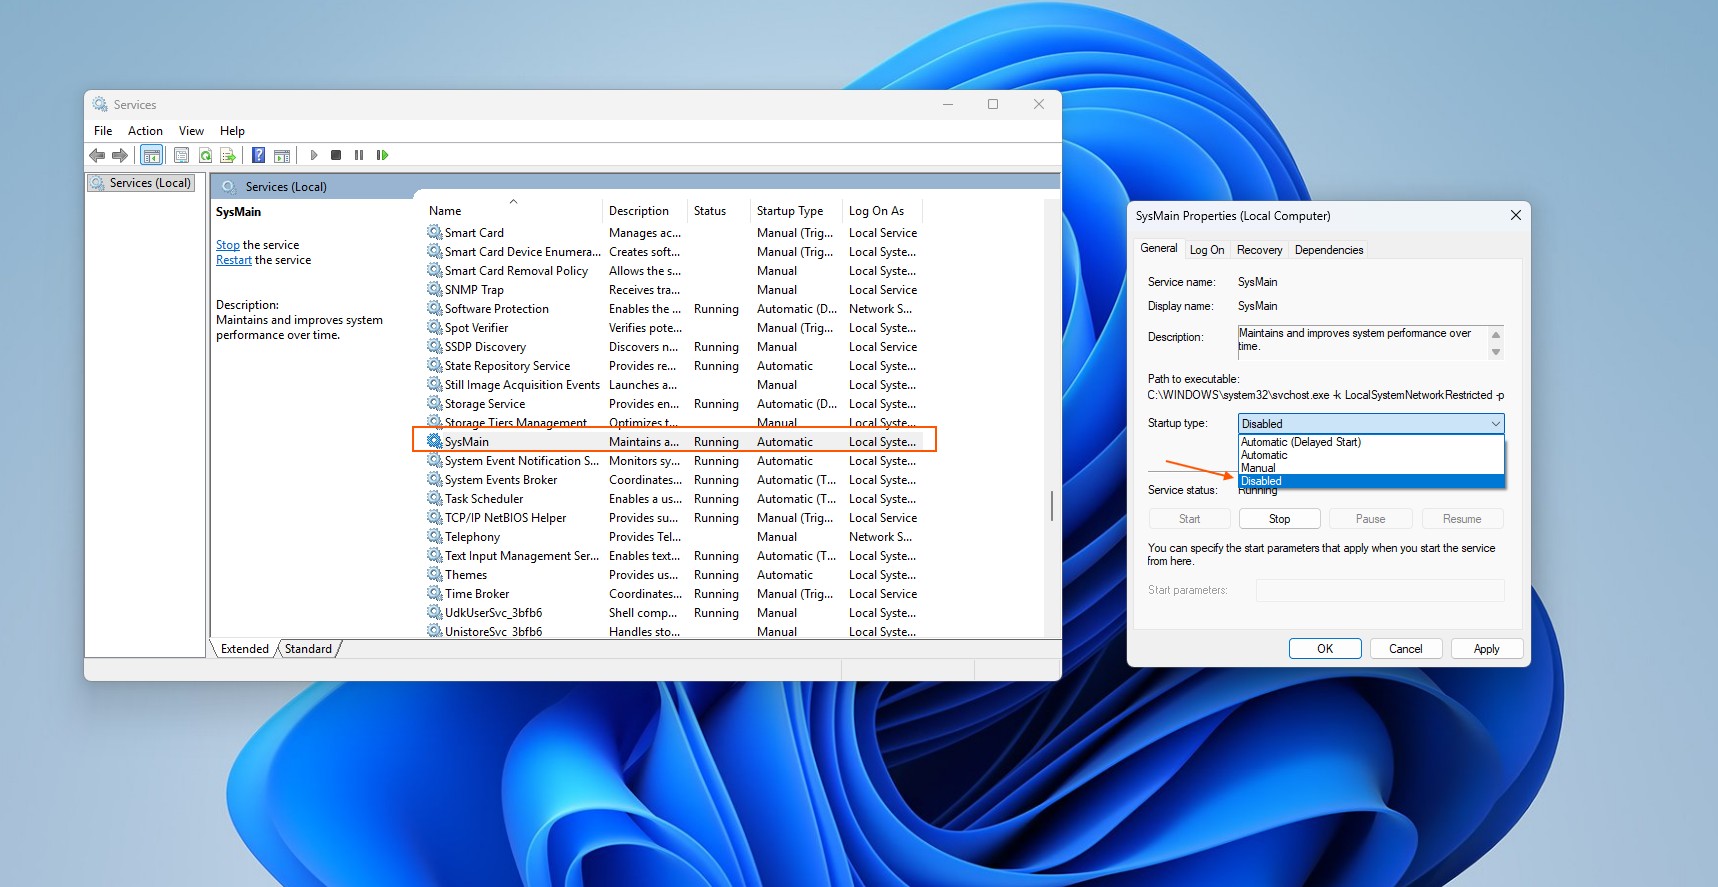The height and width of the screenshot is (887, 1718).
Task: Click the Start Service play icon
Action: (x=313, y=155)
